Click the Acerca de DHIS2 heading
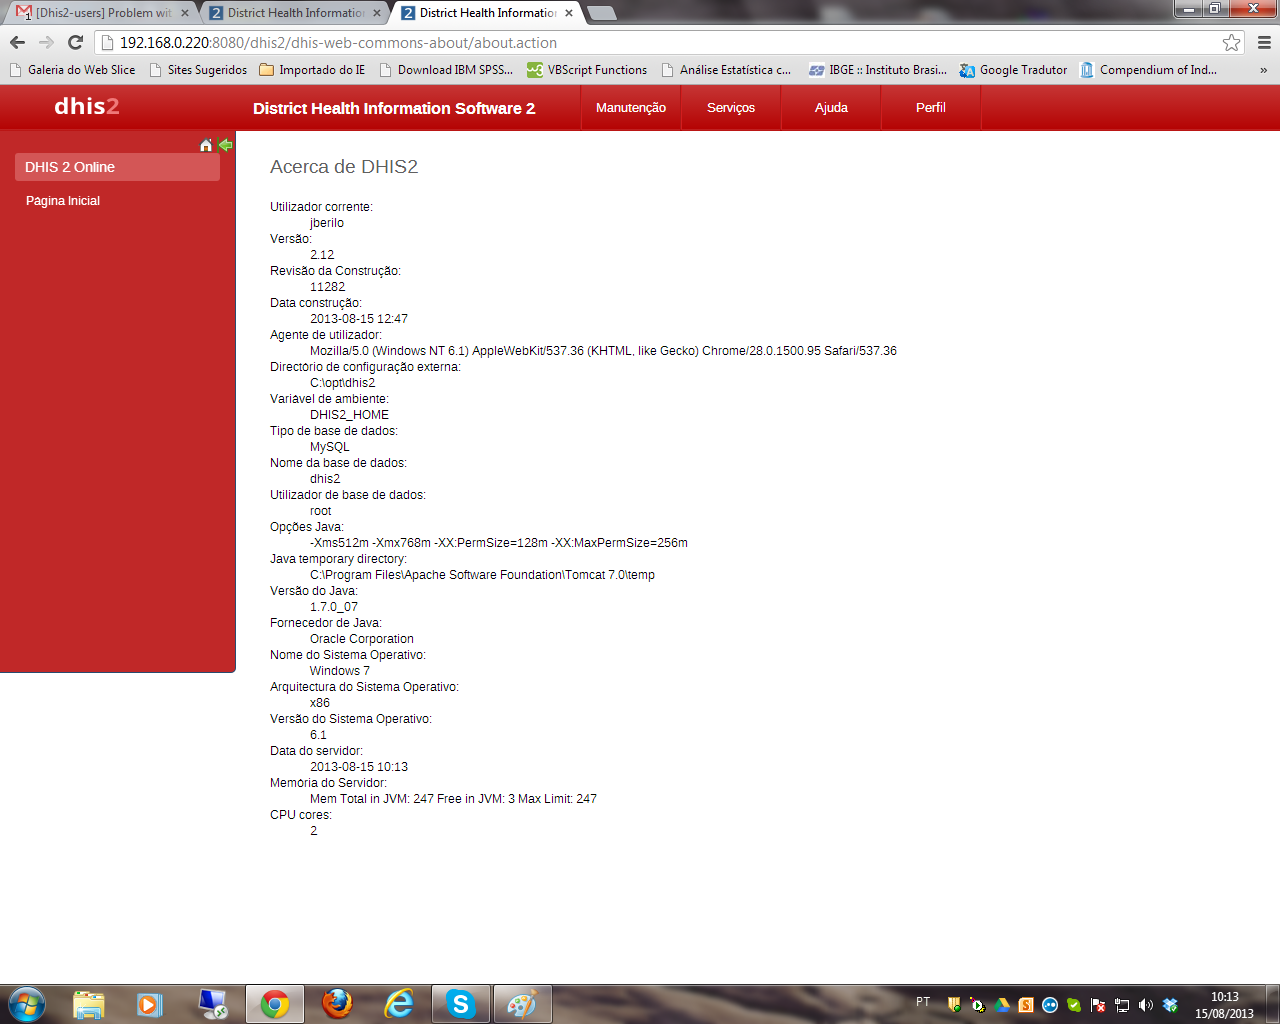Viewport: 1280px width, 1024px height. tap(344, 167)
